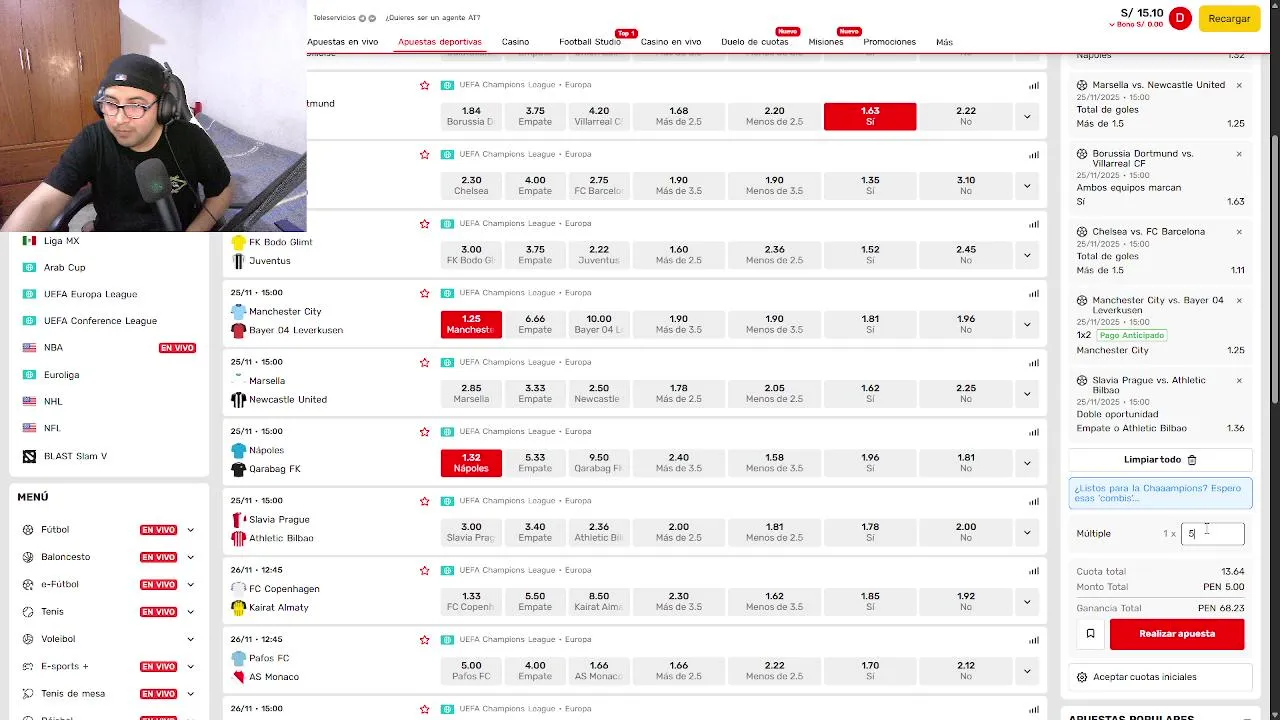
Task: Click Aceptar cuotas iniciales option
Action: pos(1160,677)
